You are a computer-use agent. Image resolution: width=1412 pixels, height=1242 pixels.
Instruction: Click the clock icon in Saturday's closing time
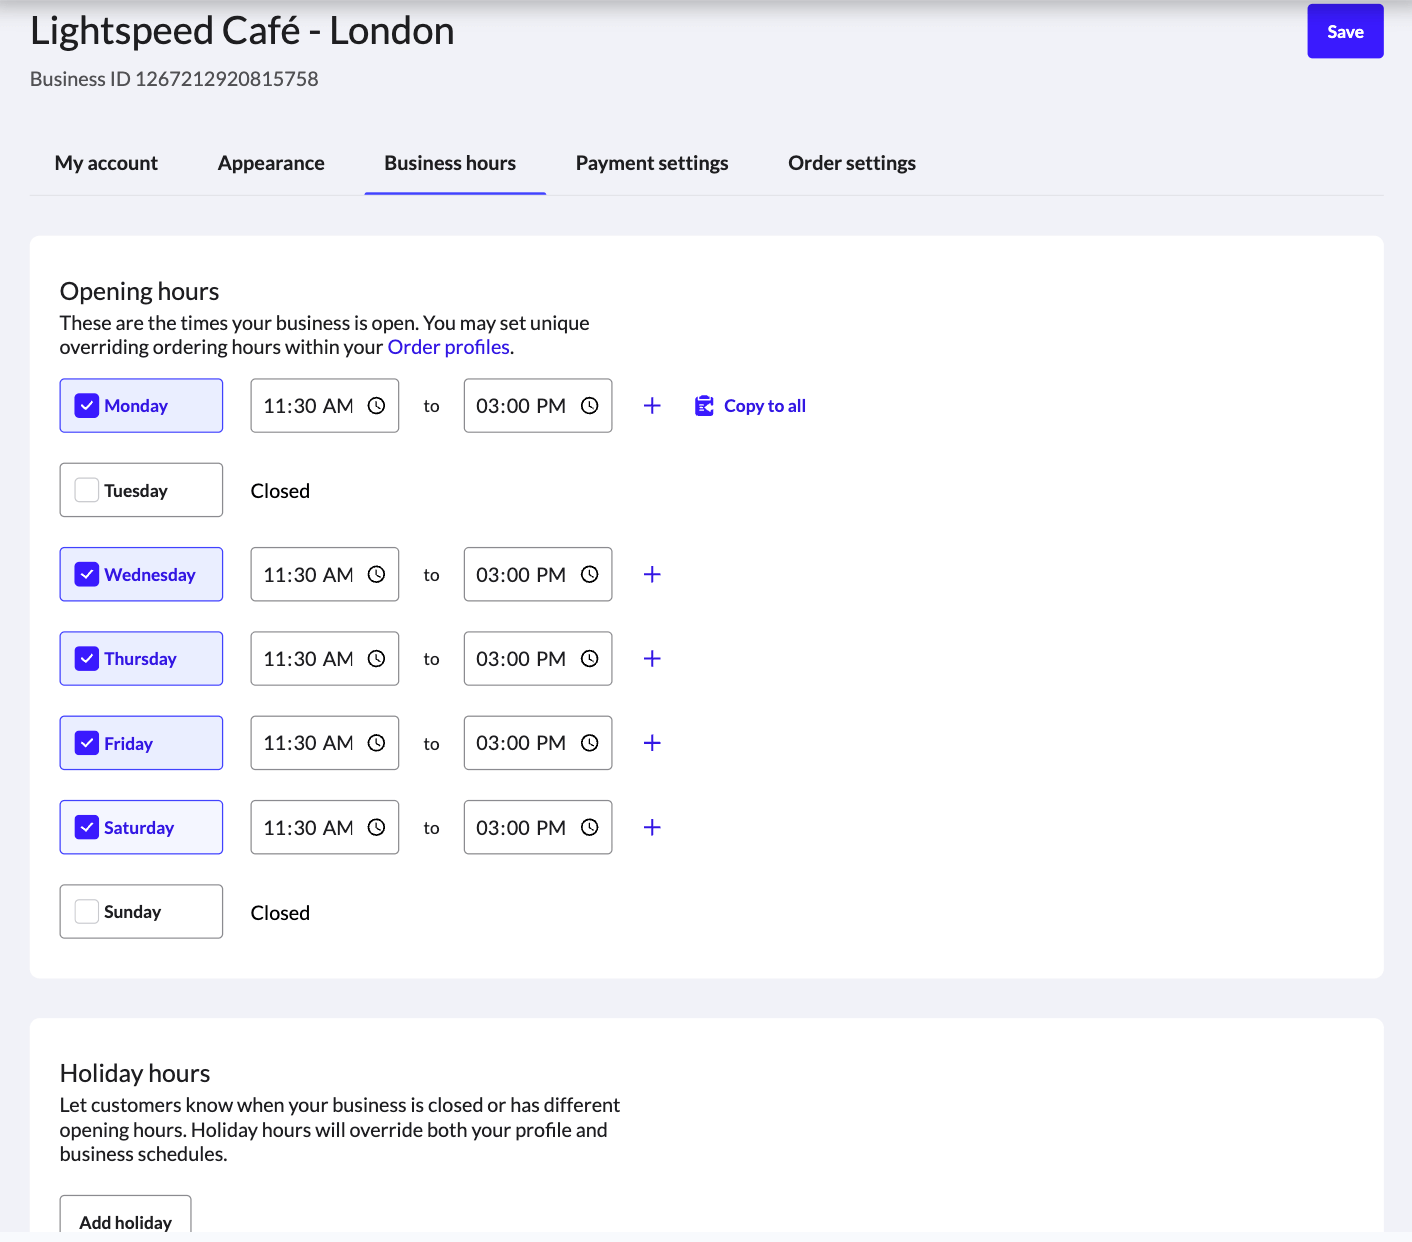click(590, 828)
